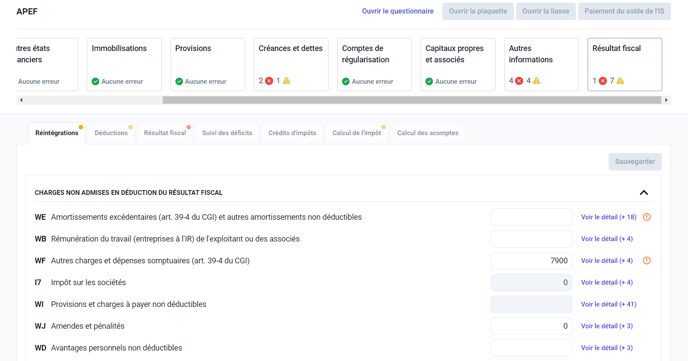The image size is (688, 361).
Task: Open Voir le détail (+ 4) for I7
Action: click(607, 282)
